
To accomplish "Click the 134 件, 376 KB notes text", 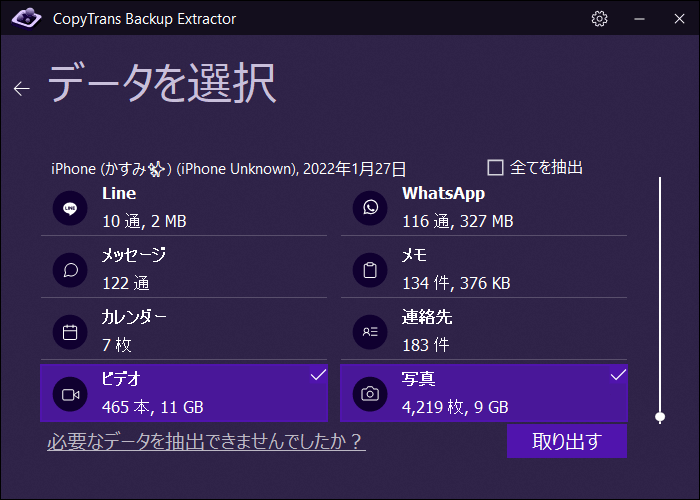I will click(x=456, y=283).
